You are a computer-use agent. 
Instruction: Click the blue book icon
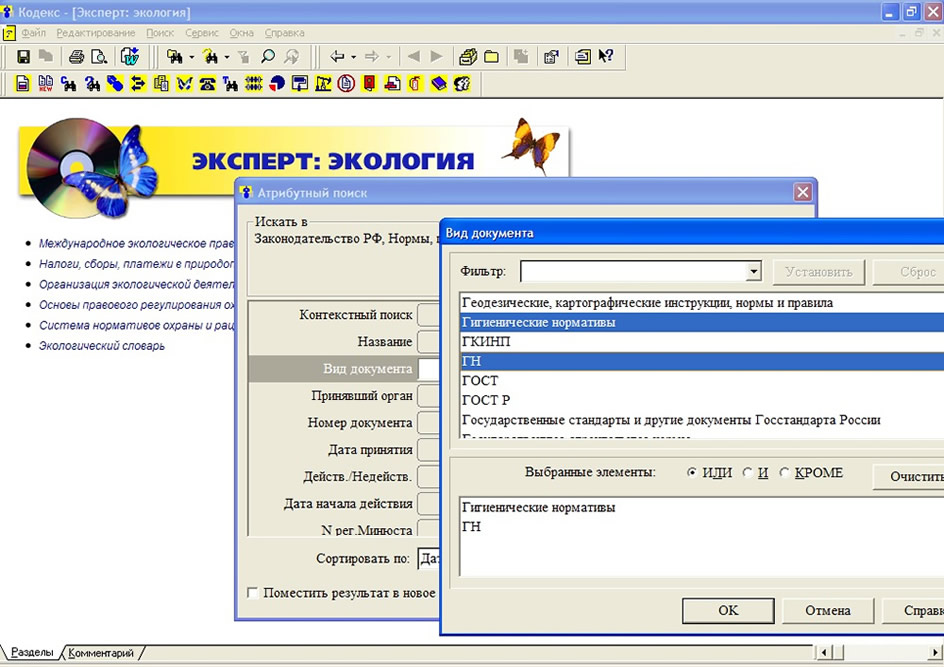pos(439,83)
